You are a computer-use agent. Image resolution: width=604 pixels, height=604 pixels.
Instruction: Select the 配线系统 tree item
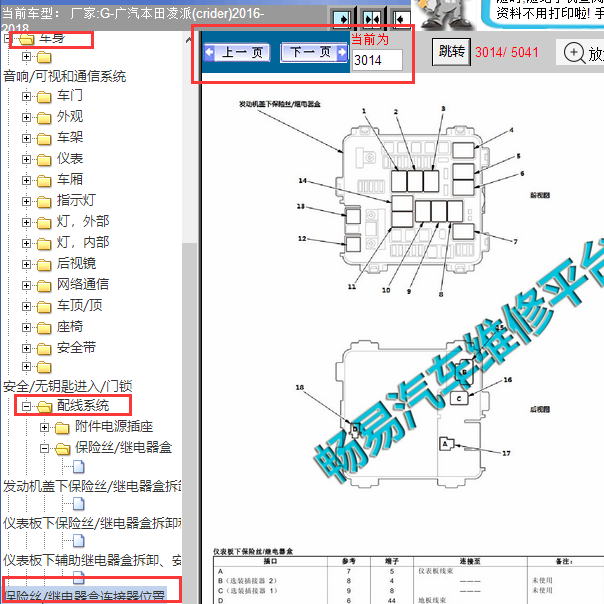pos(83,405)
